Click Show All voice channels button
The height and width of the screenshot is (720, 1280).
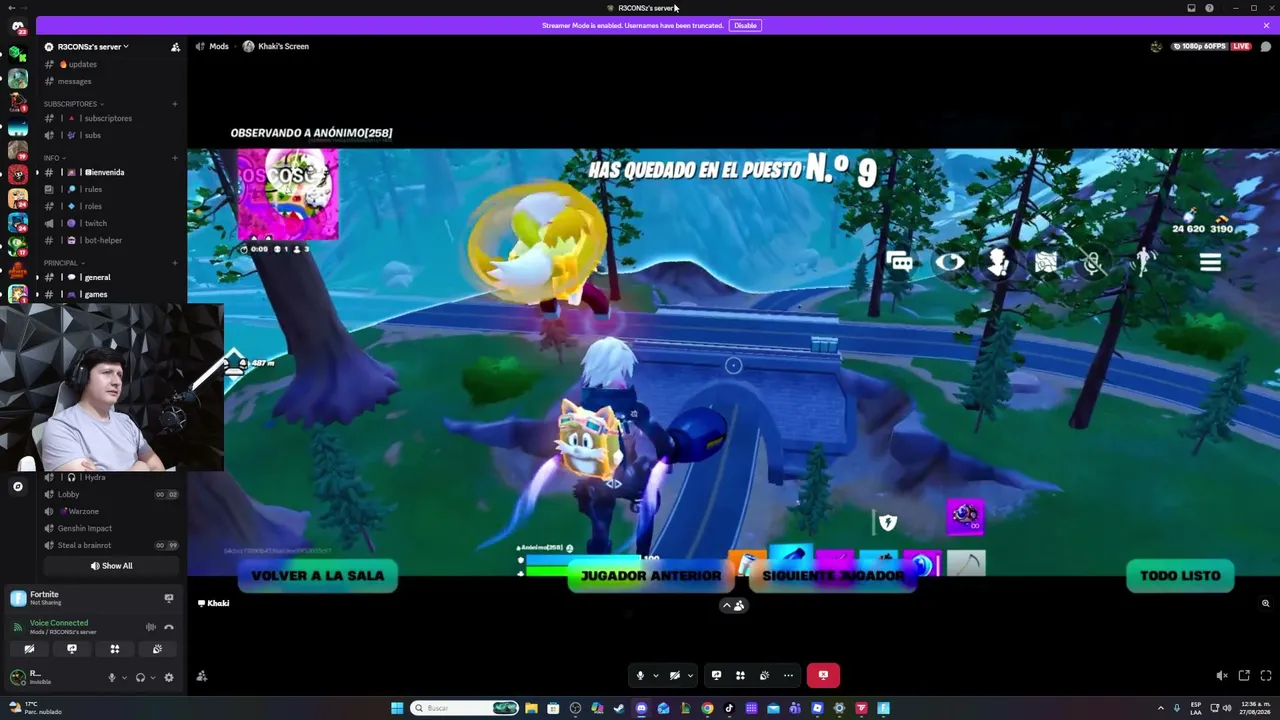[112, 566]
